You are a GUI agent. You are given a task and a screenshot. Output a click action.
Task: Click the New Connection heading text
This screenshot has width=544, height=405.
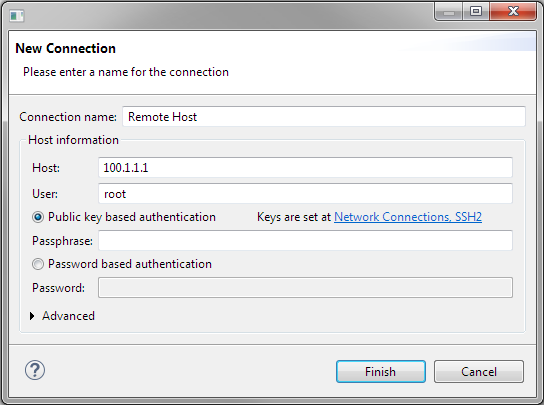point(66,48)
